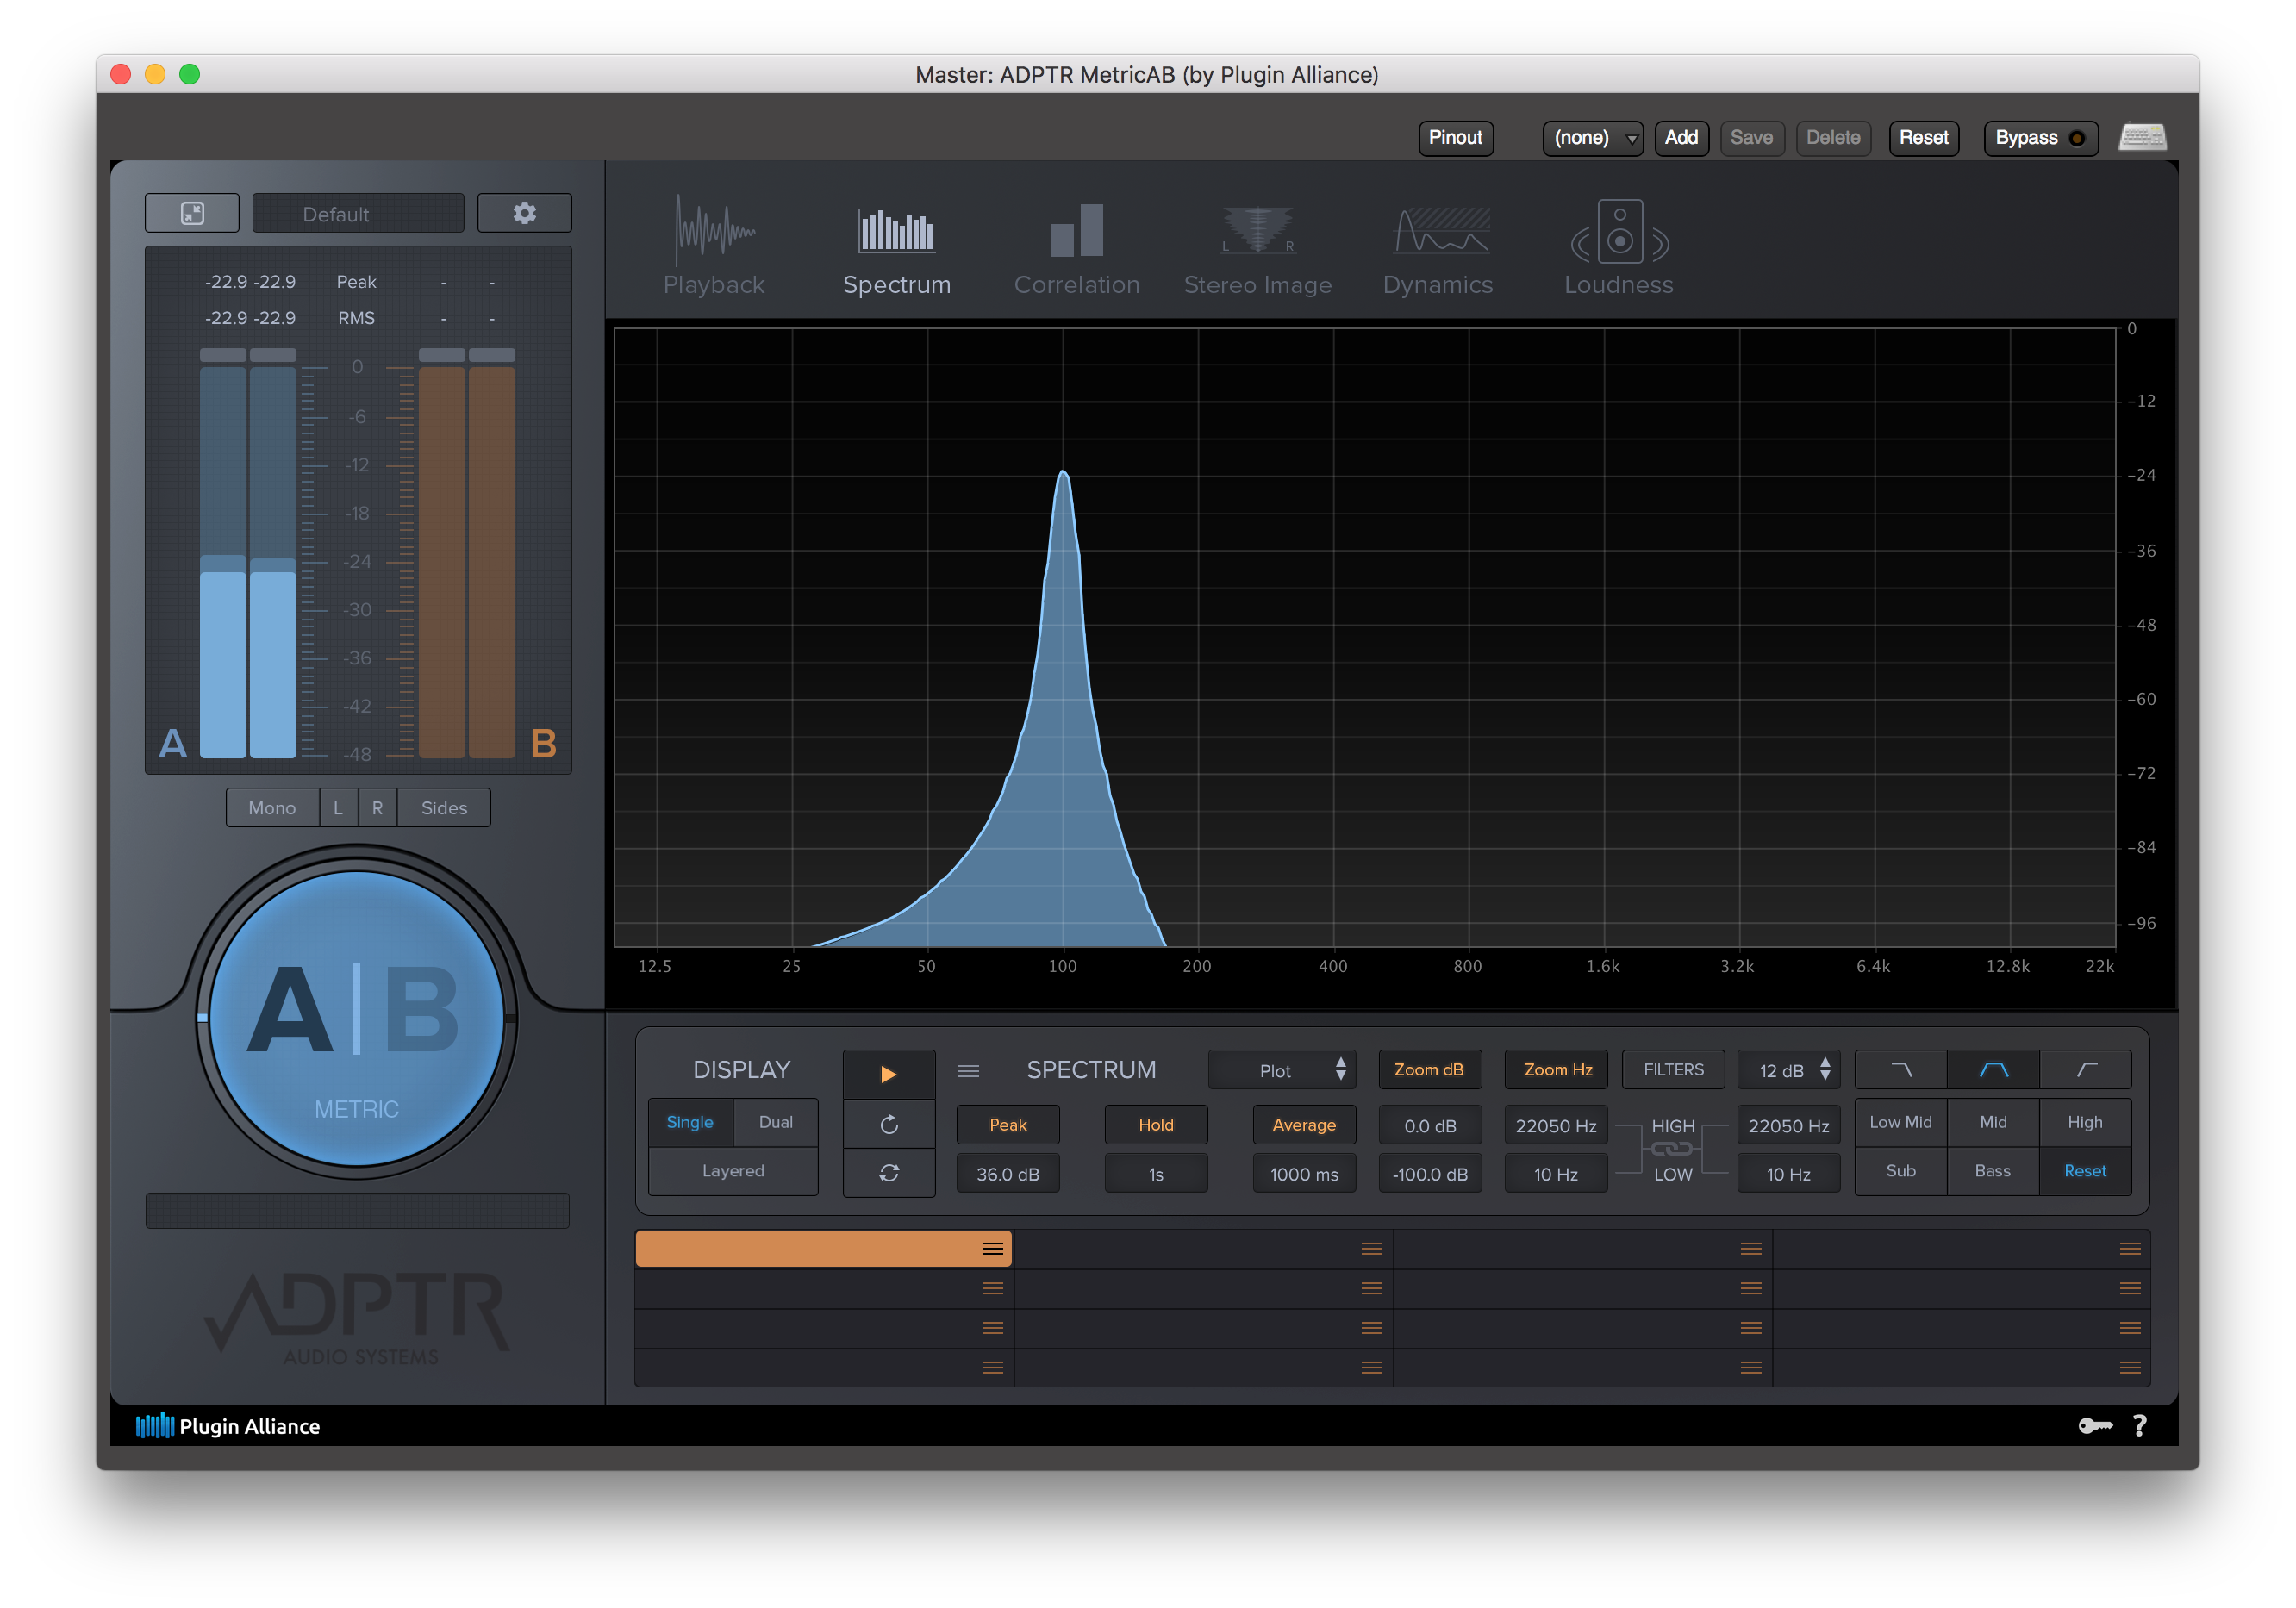Click the Zoom Hz button
This screenshot has width=2296, height=1608.
pos(1557,1070)
